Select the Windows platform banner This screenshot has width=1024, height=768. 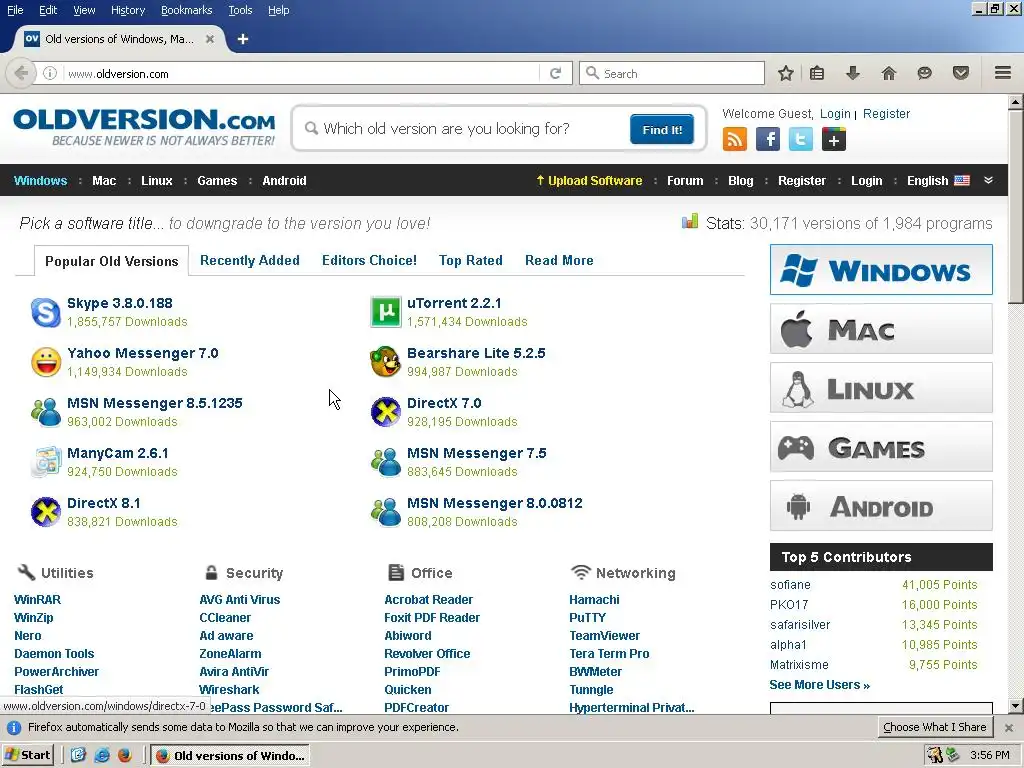(x=881, y=270)
